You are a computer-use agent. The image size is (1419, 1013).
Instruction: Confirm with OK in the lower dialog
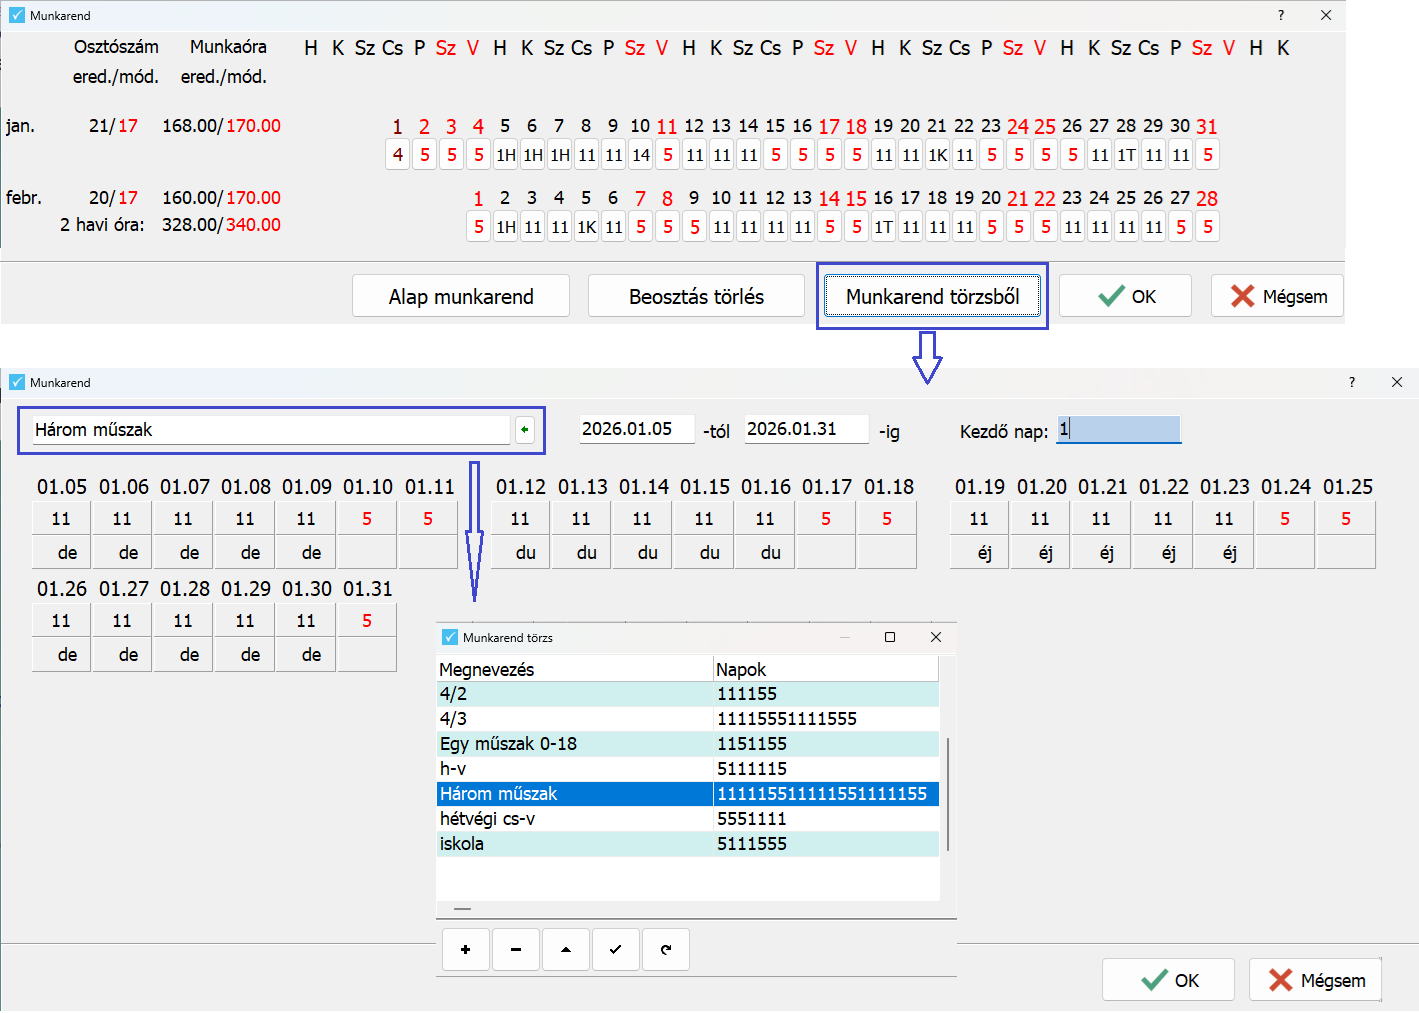pos(1168,980)
